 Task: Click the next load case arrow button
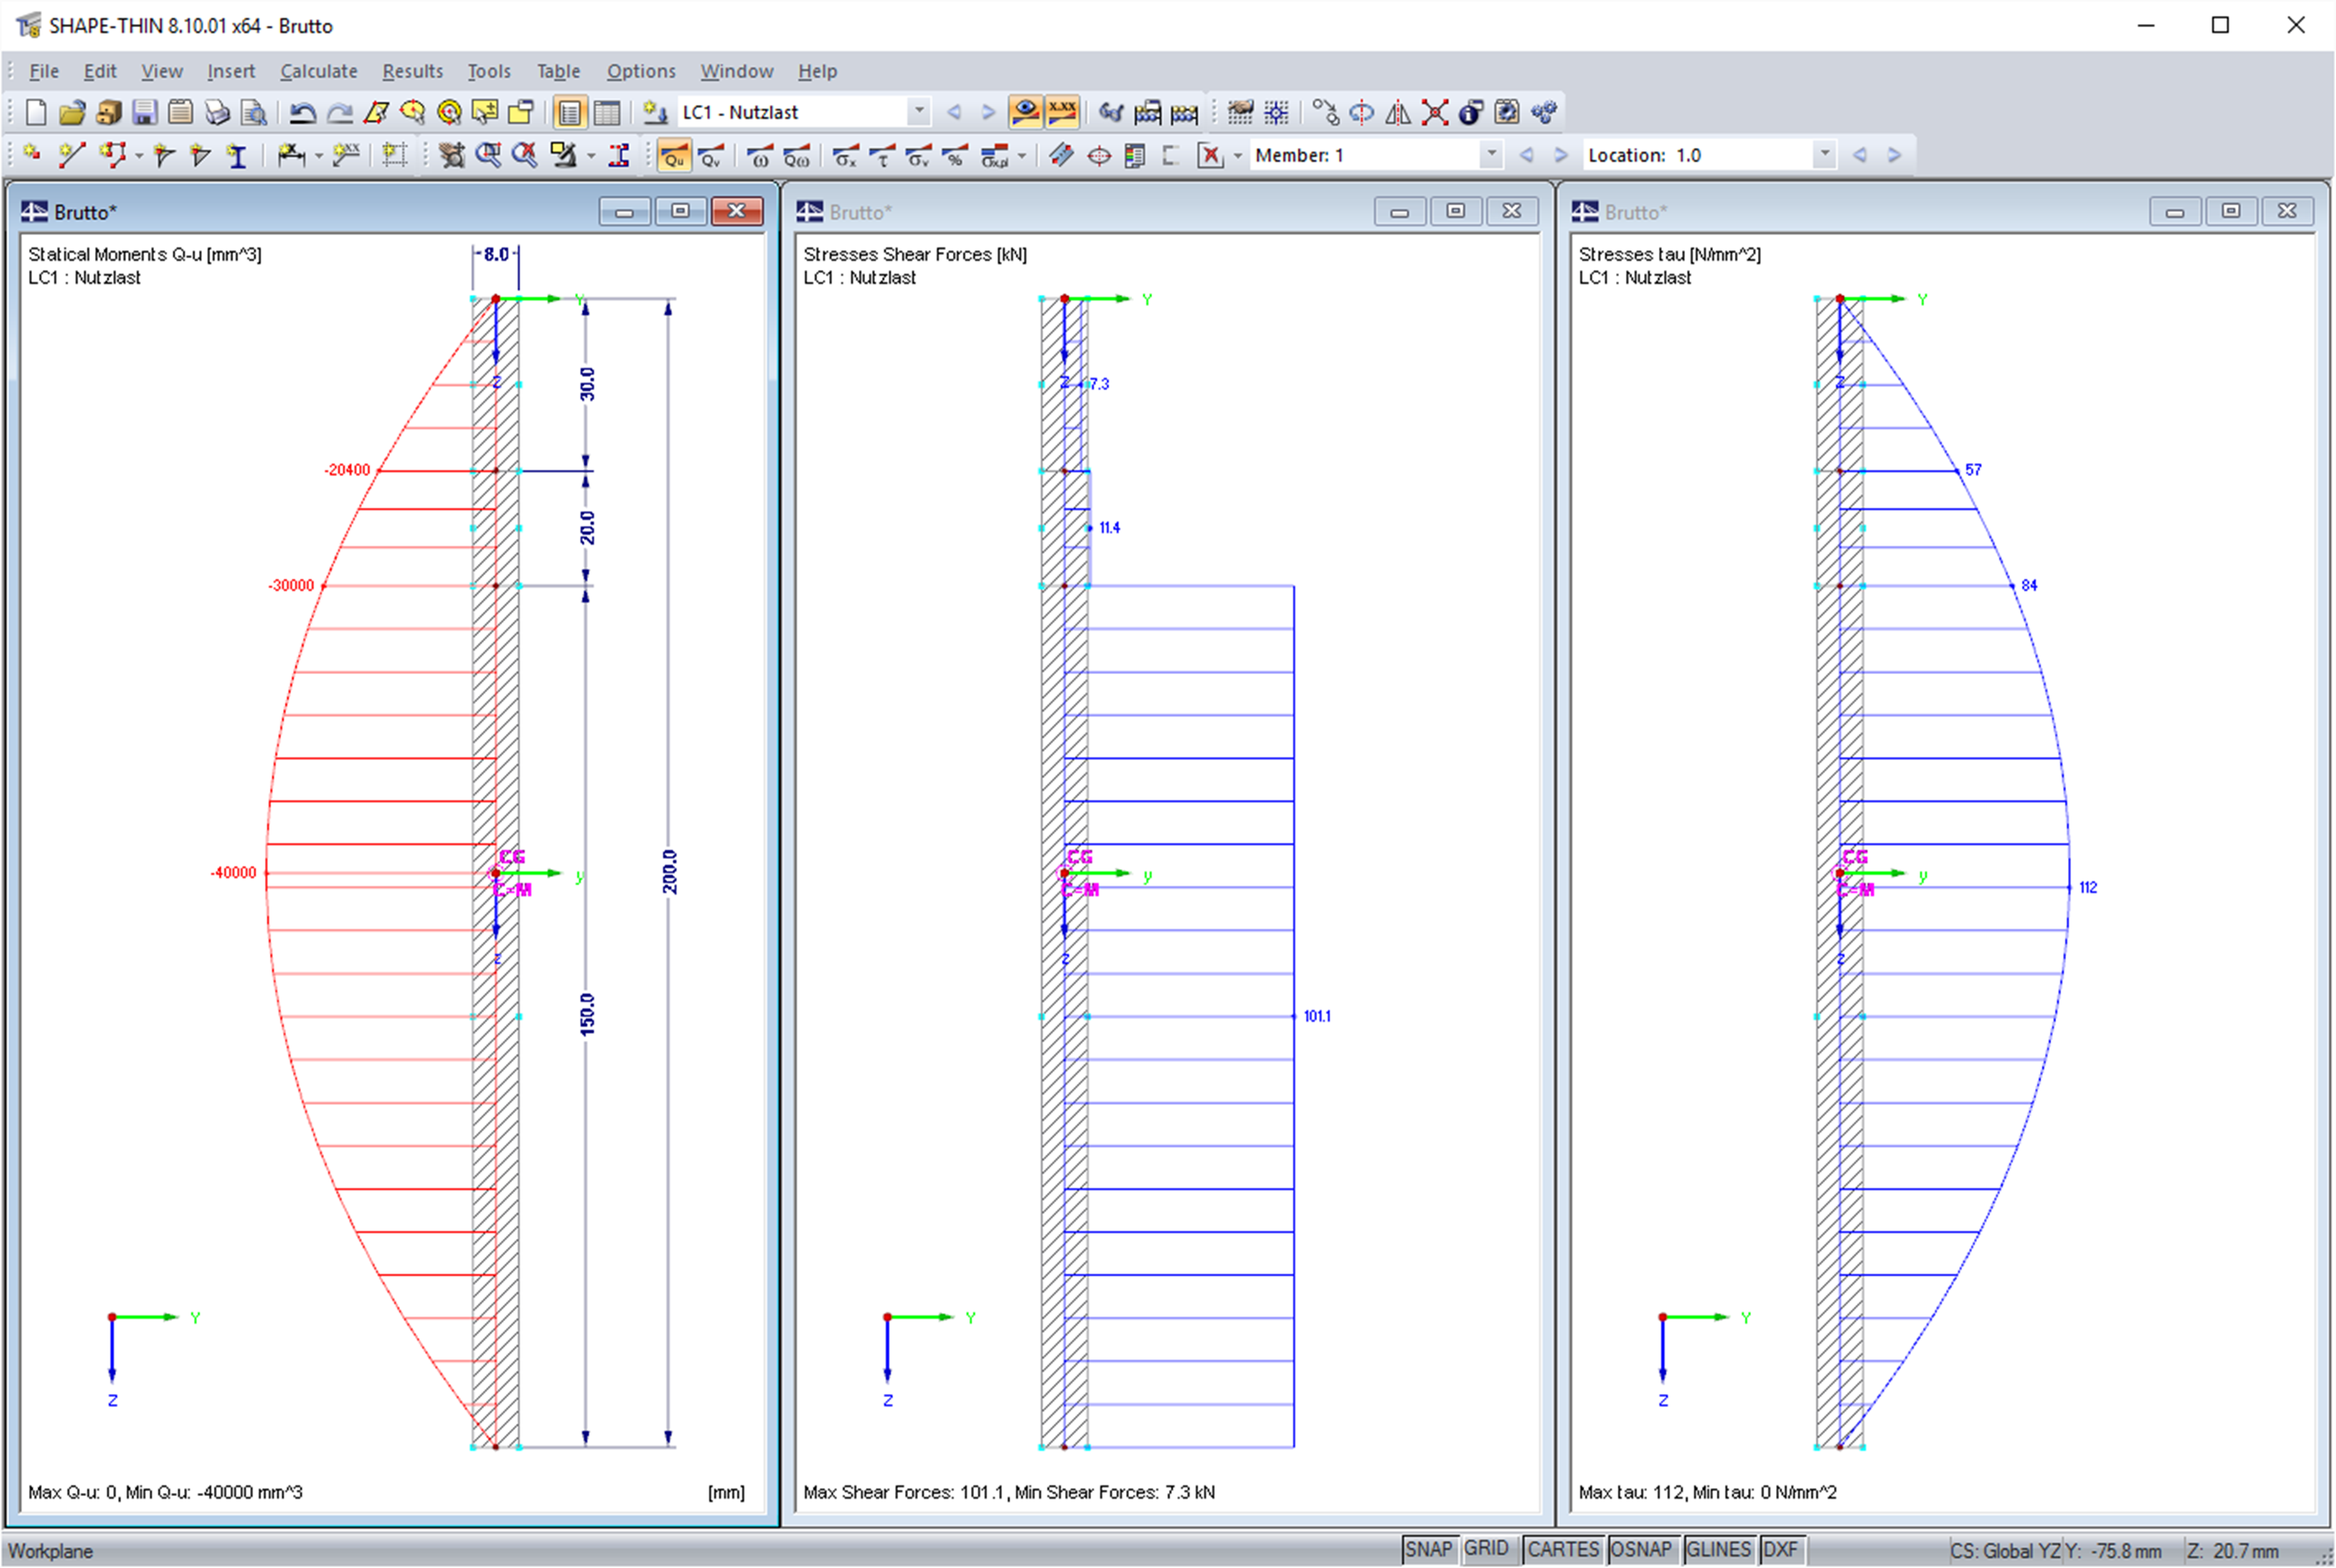pos(988,111)
